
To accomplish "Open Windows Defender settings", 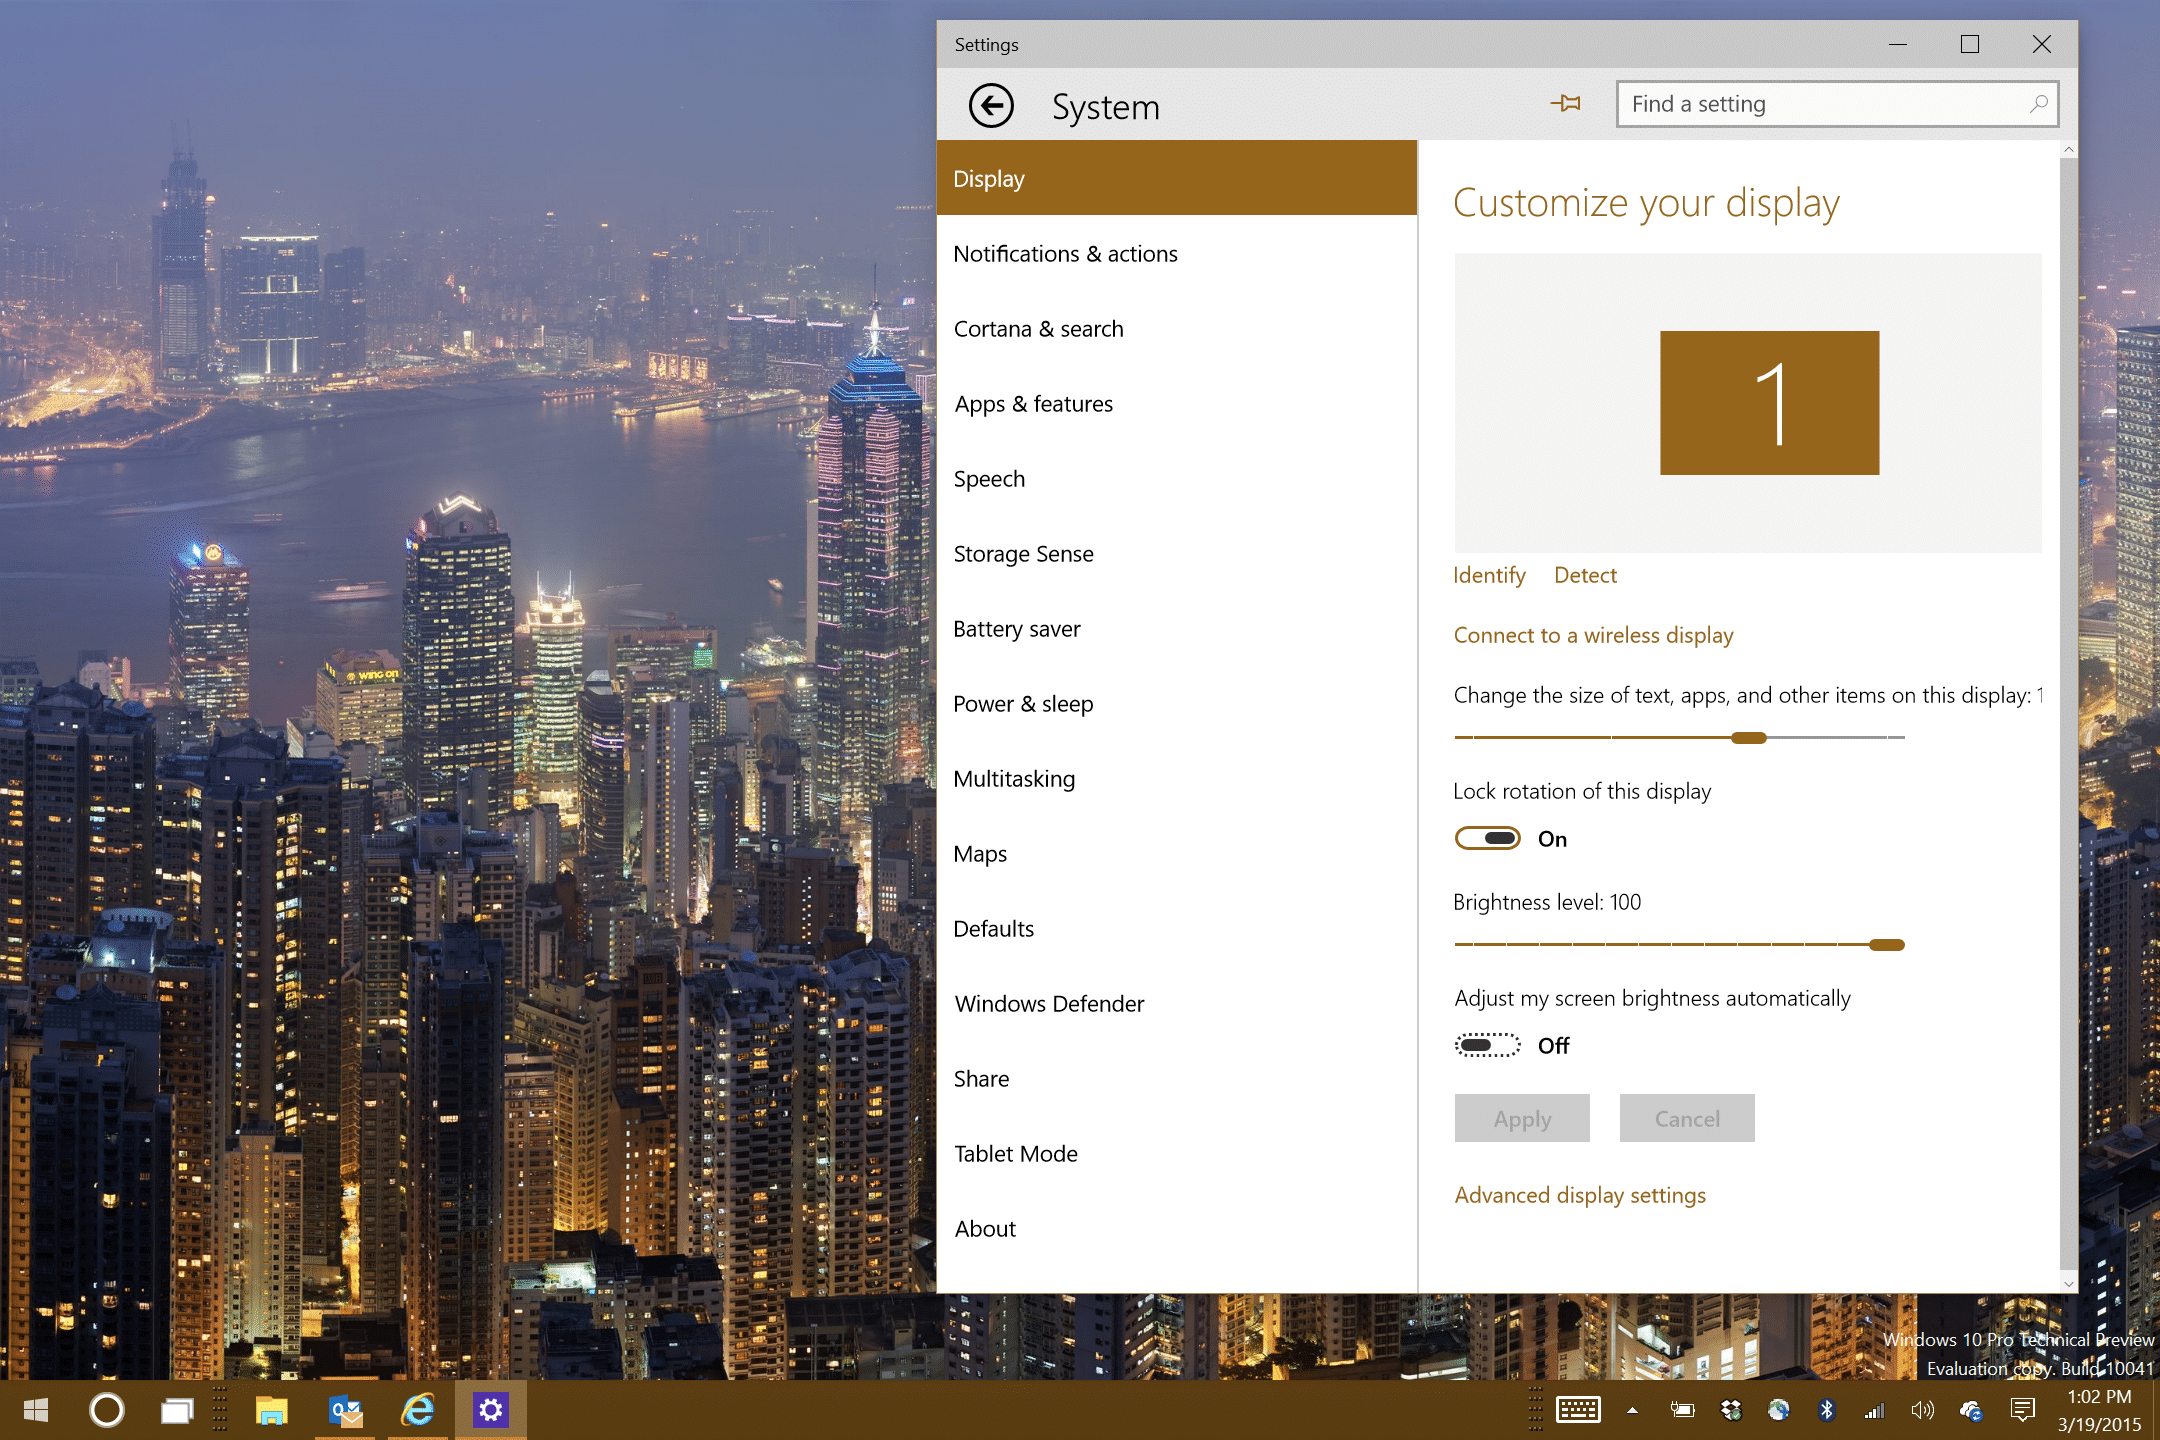I will tap(1177, 1003).
